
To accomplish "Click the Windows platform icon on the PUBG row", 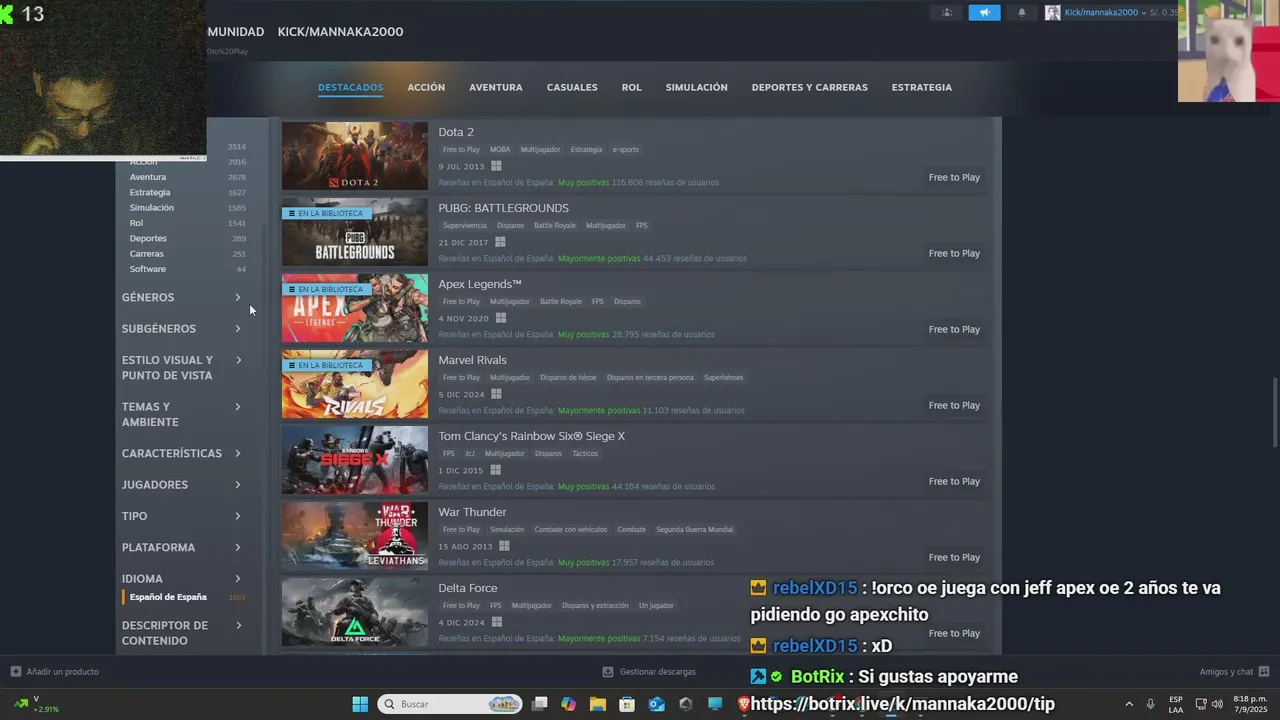I will 500,242.
